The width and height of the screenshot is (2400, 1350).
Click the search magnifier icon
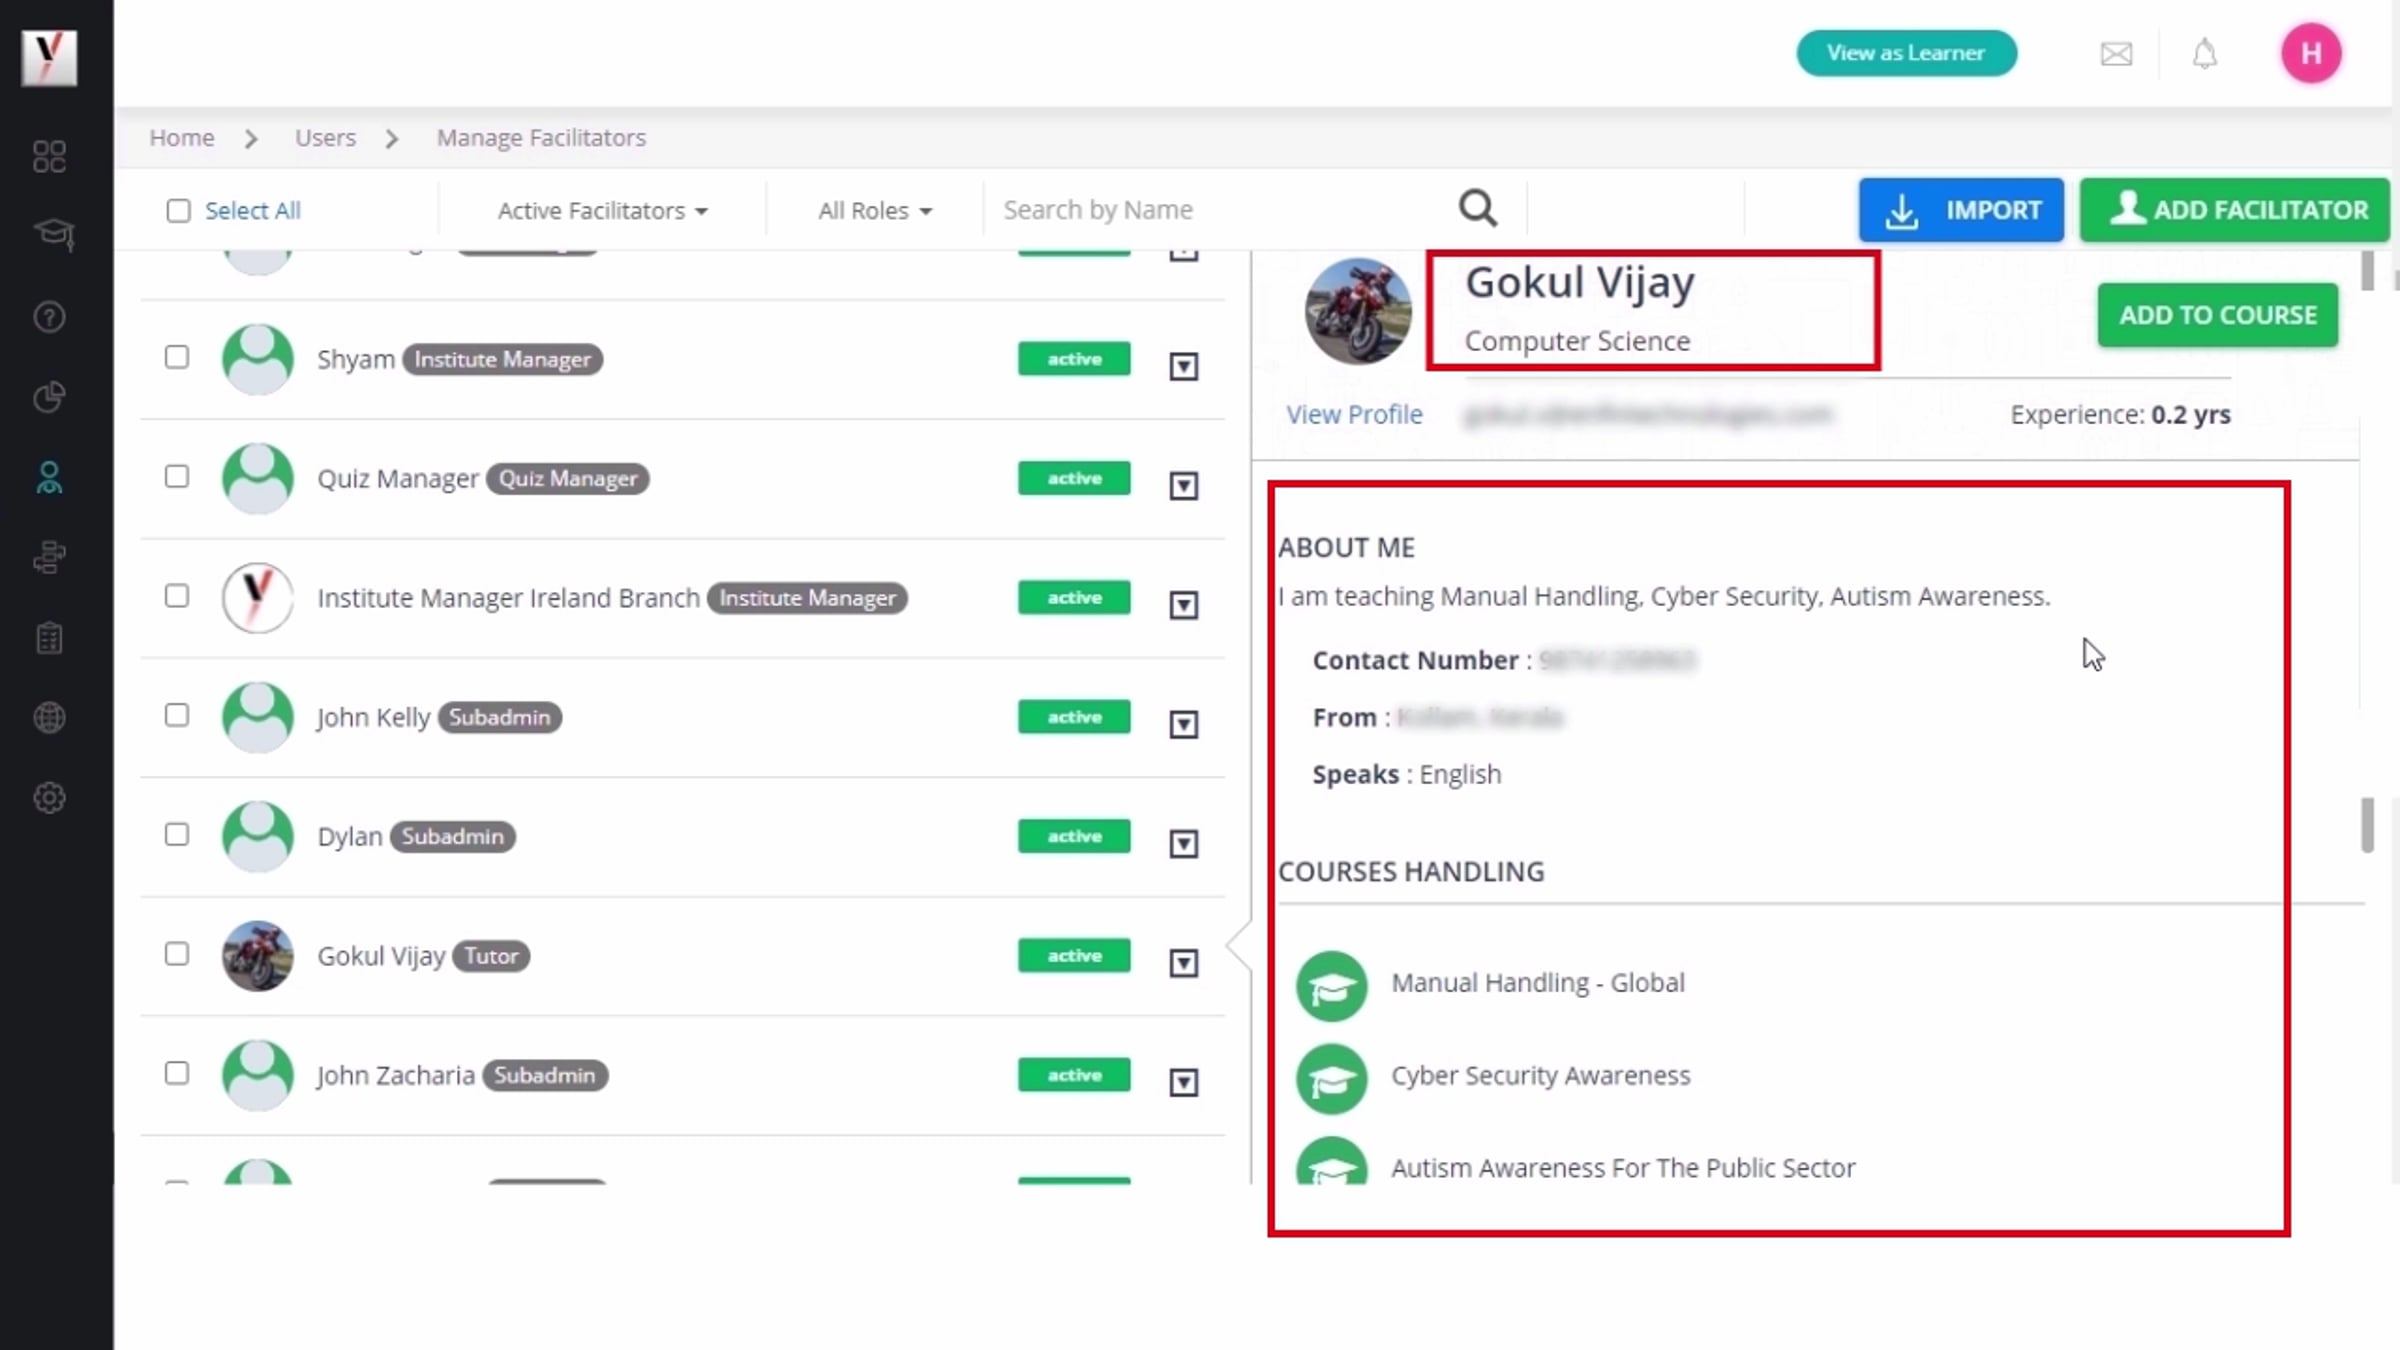[1478, 209]
